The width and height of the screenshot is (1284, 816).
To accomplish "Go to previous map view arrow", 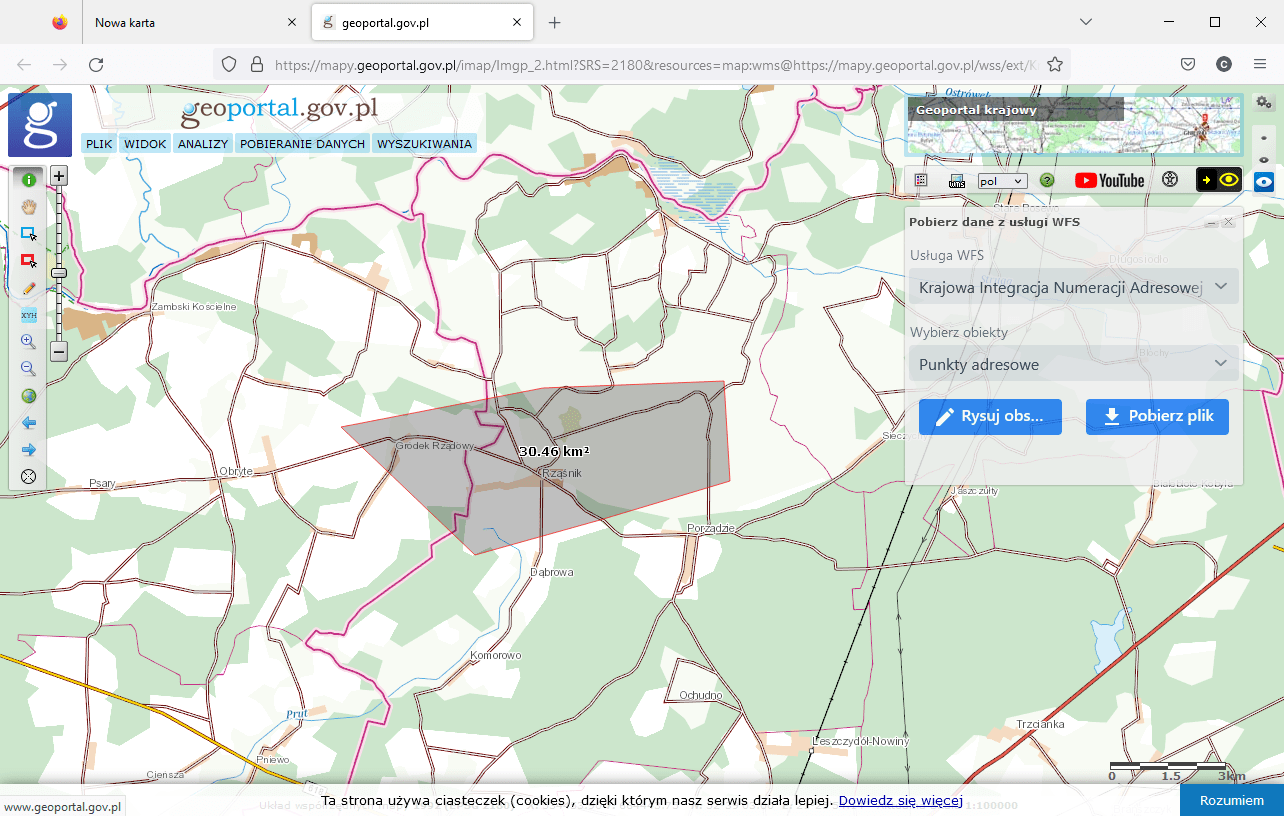I will [28, 423].
